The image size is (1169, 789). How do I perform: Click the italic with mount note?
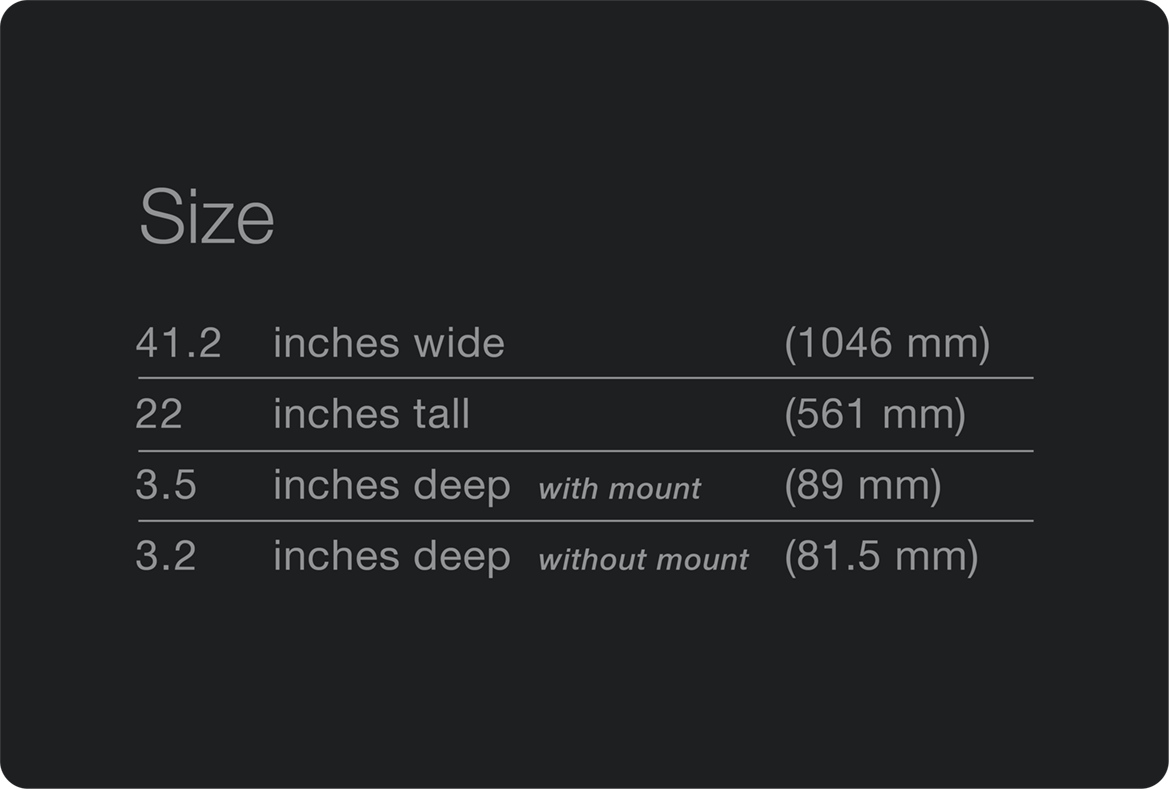[x=619, y=489]
